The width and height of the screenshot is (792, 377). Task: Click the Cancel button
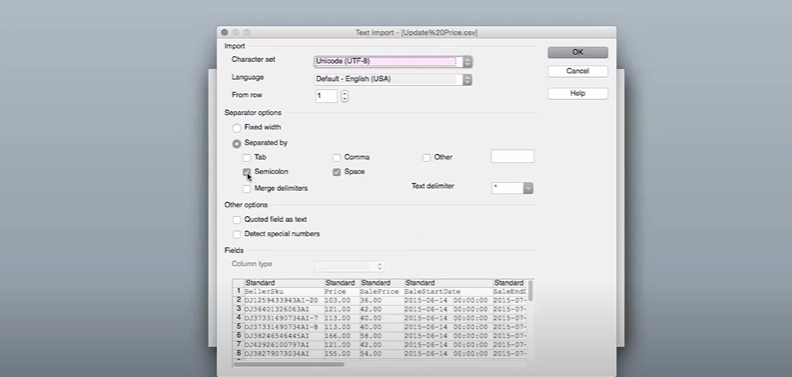point(577,71)
